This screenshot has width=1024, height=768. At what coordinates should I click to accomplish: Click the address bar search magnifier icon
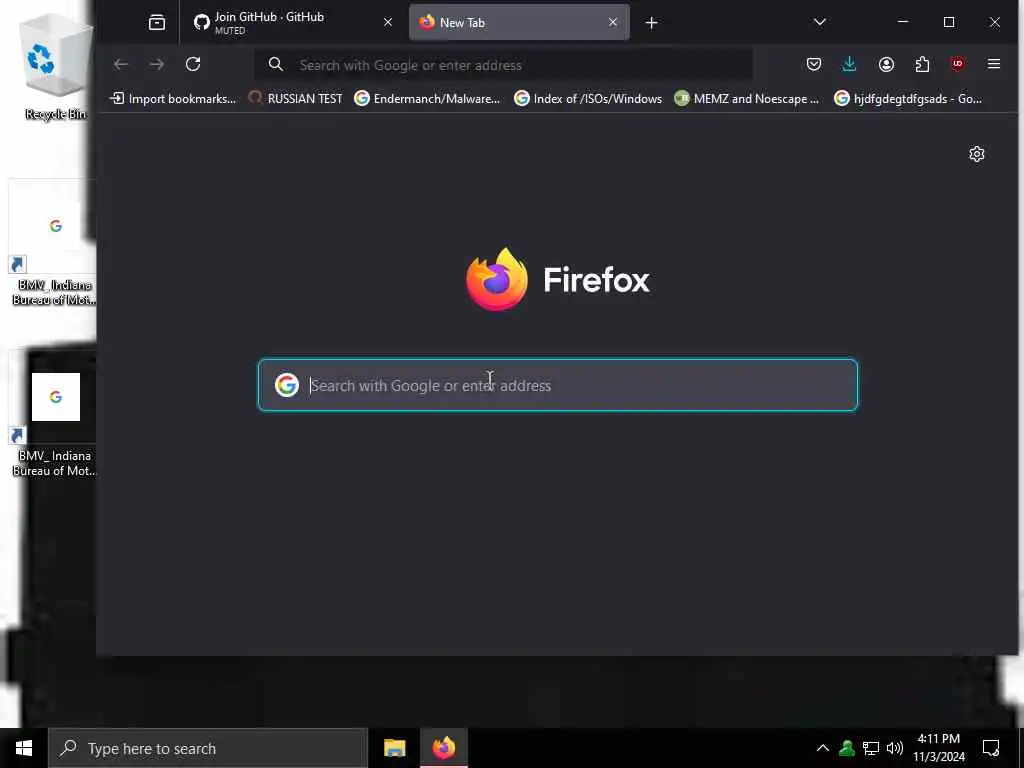coord(276,64)
